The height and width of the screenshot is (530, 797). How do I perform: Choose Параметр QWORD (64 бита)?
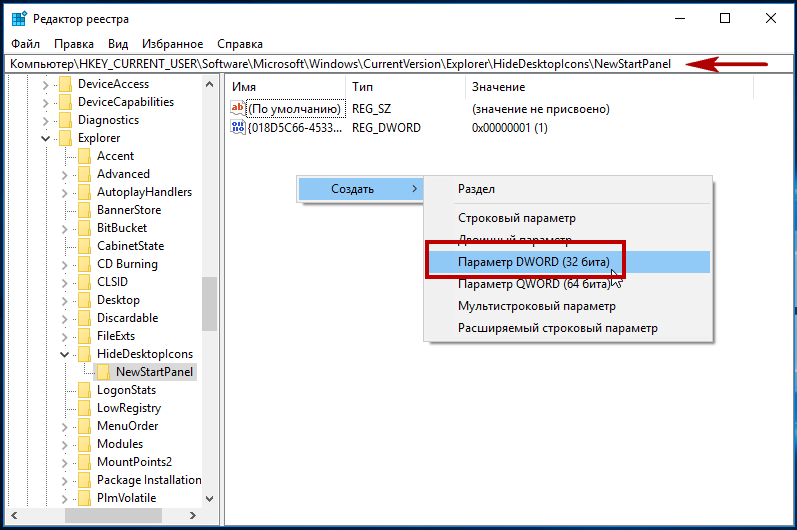pos(567,284)
